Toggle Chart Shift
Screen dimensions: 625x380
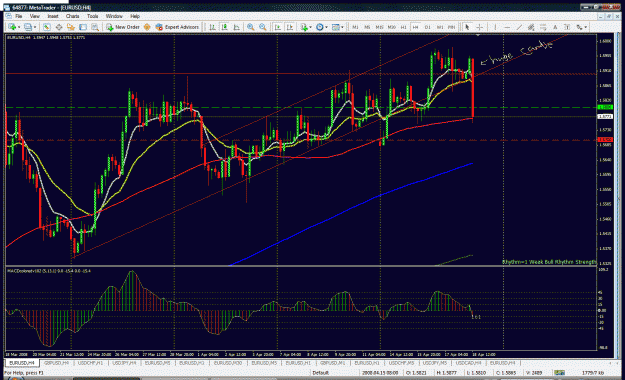click(x=290, y=27)
